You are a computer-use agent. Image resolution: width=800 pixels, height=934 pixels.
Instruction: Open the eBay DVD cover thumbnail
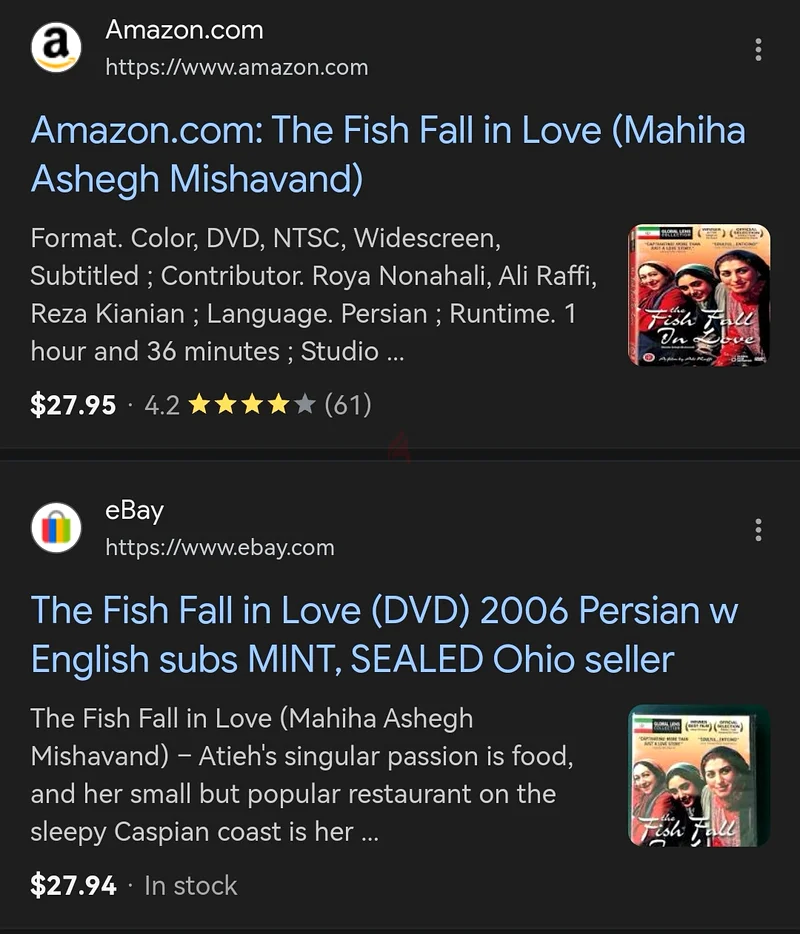tap(699, 776)
